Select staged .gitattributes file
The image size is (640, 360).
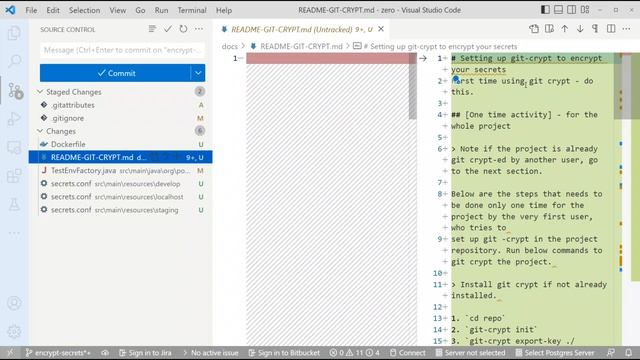coord(121,105)
